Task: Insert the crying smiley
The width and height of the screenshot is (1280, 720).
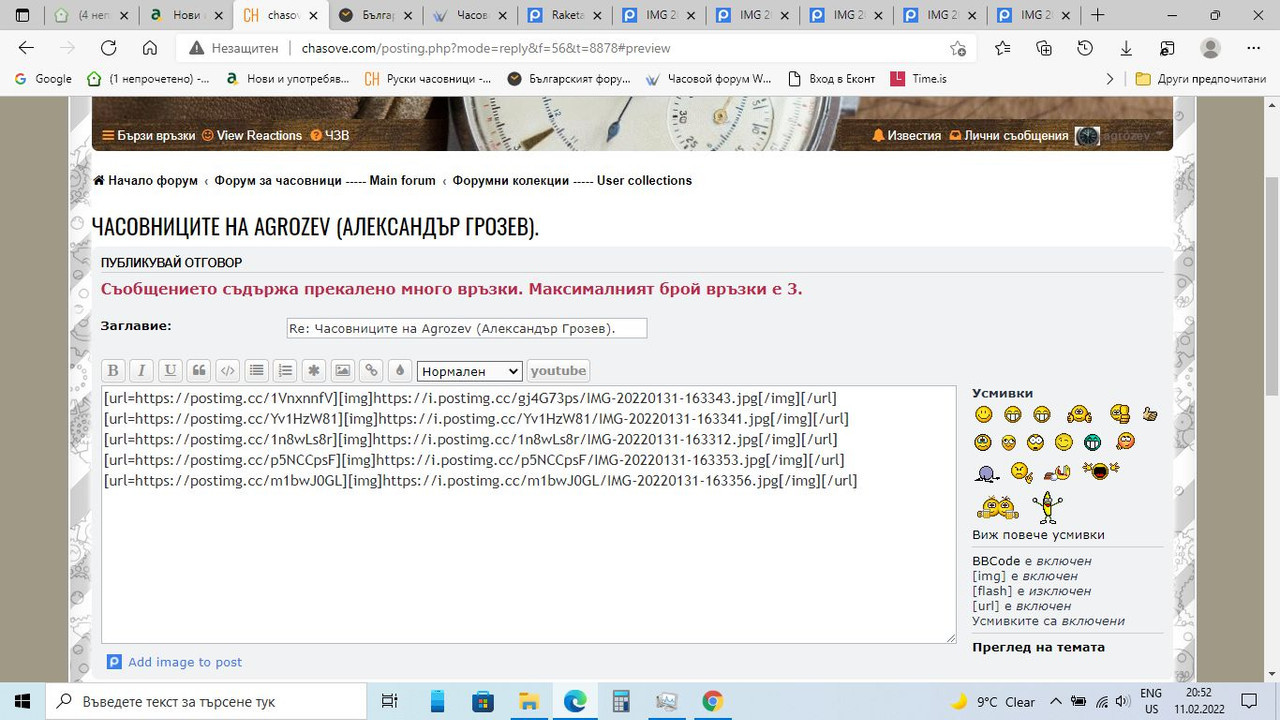Action: (x=984, y=442)
